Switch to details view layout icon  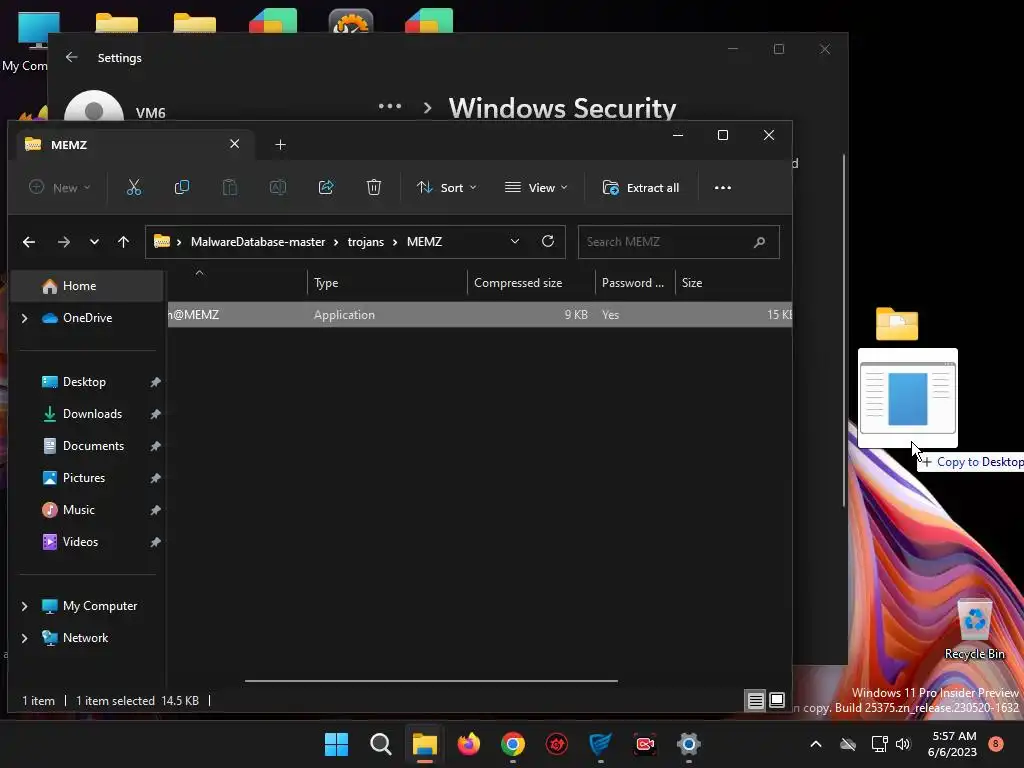[x=756, y=701]
